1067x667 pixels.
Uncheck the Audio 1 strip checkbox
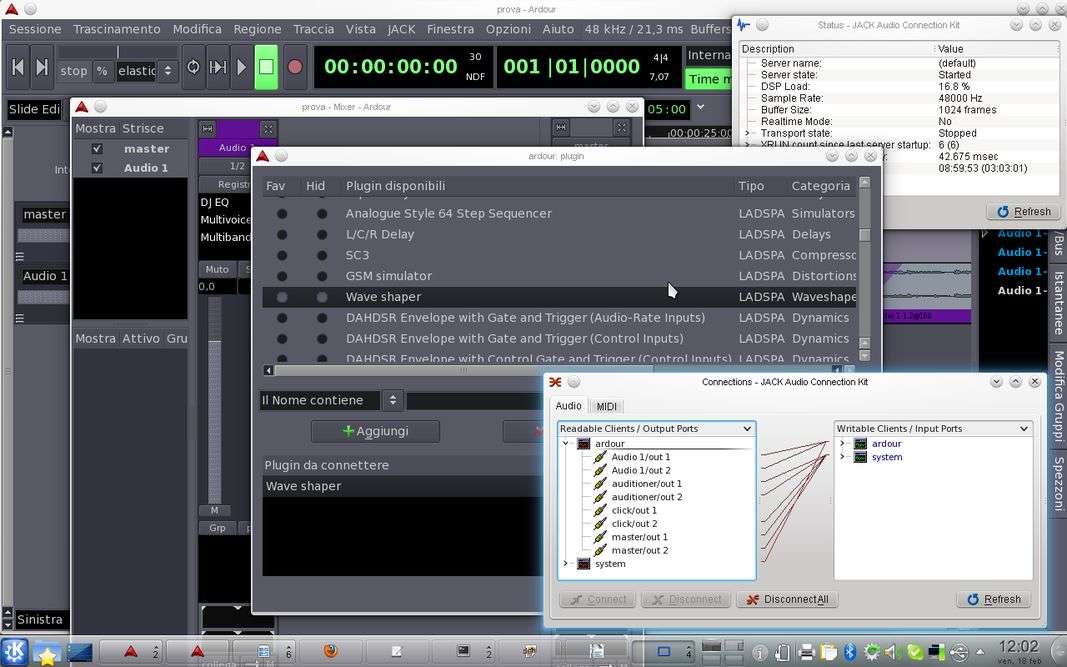(97, 168)
